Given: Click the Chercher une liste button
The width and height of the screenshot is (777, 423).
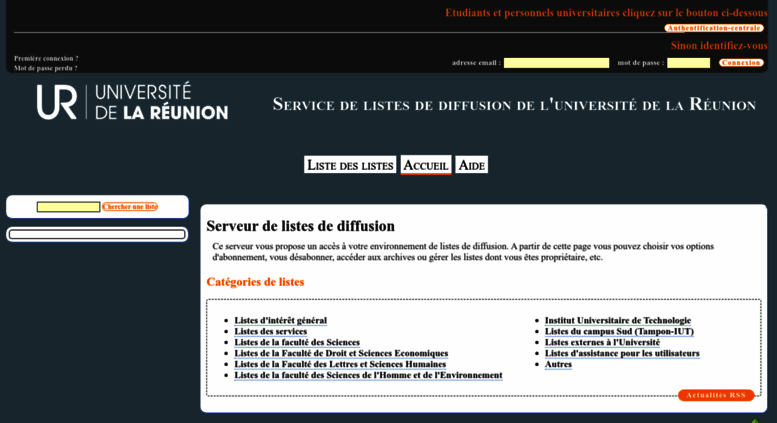Looking at the screenshot, I should (130, 207).
